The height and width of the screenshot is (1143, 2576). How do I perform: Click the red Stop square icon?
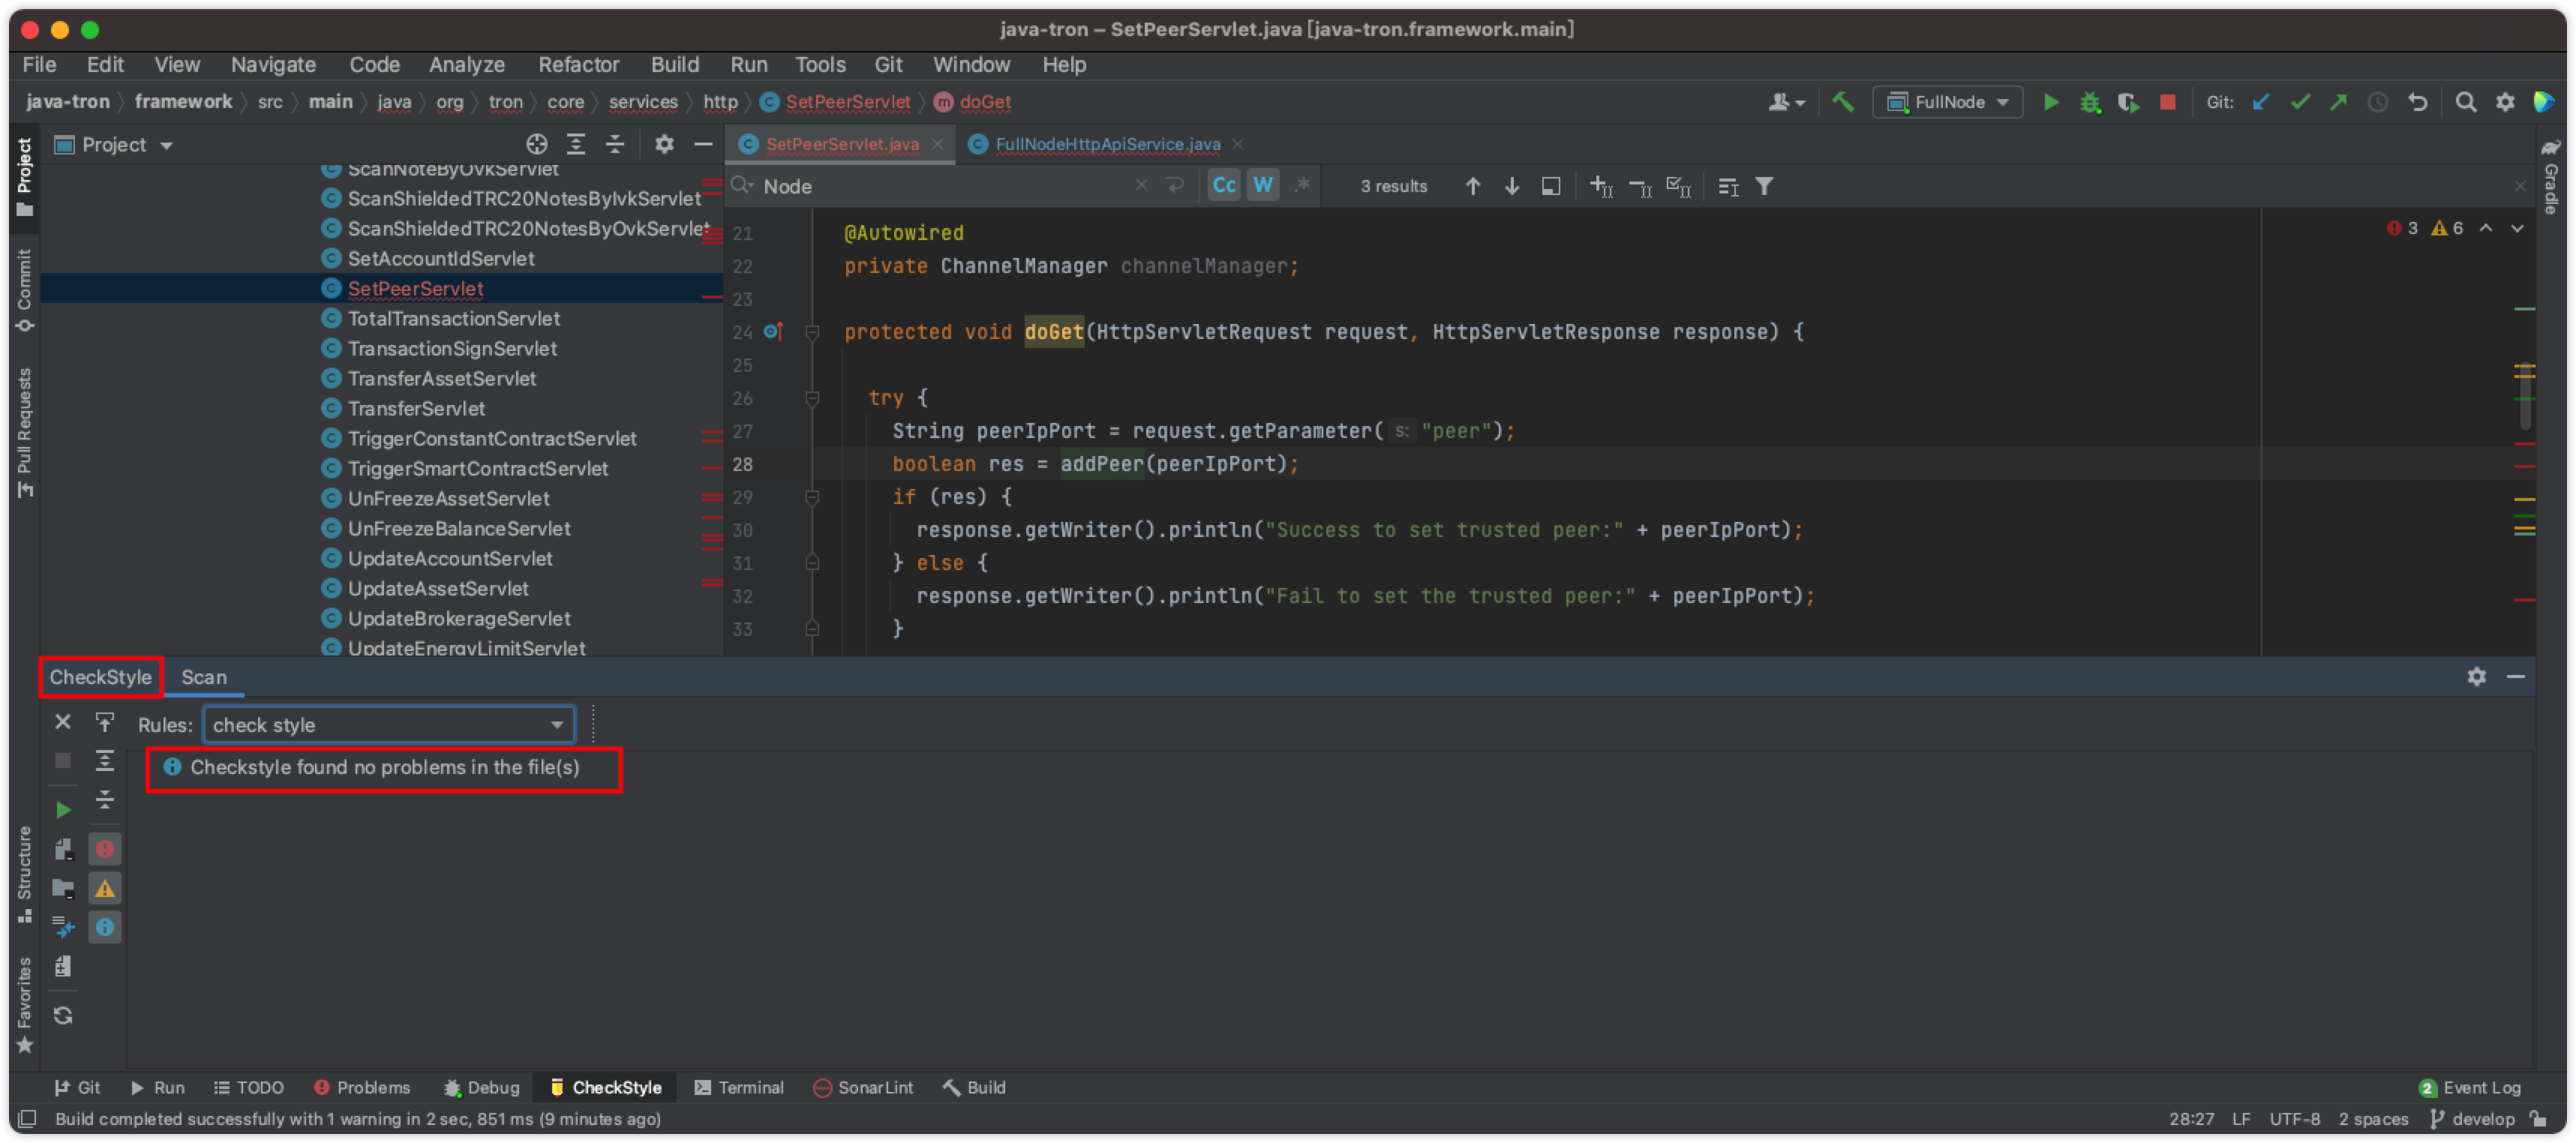coord(2167,102)
